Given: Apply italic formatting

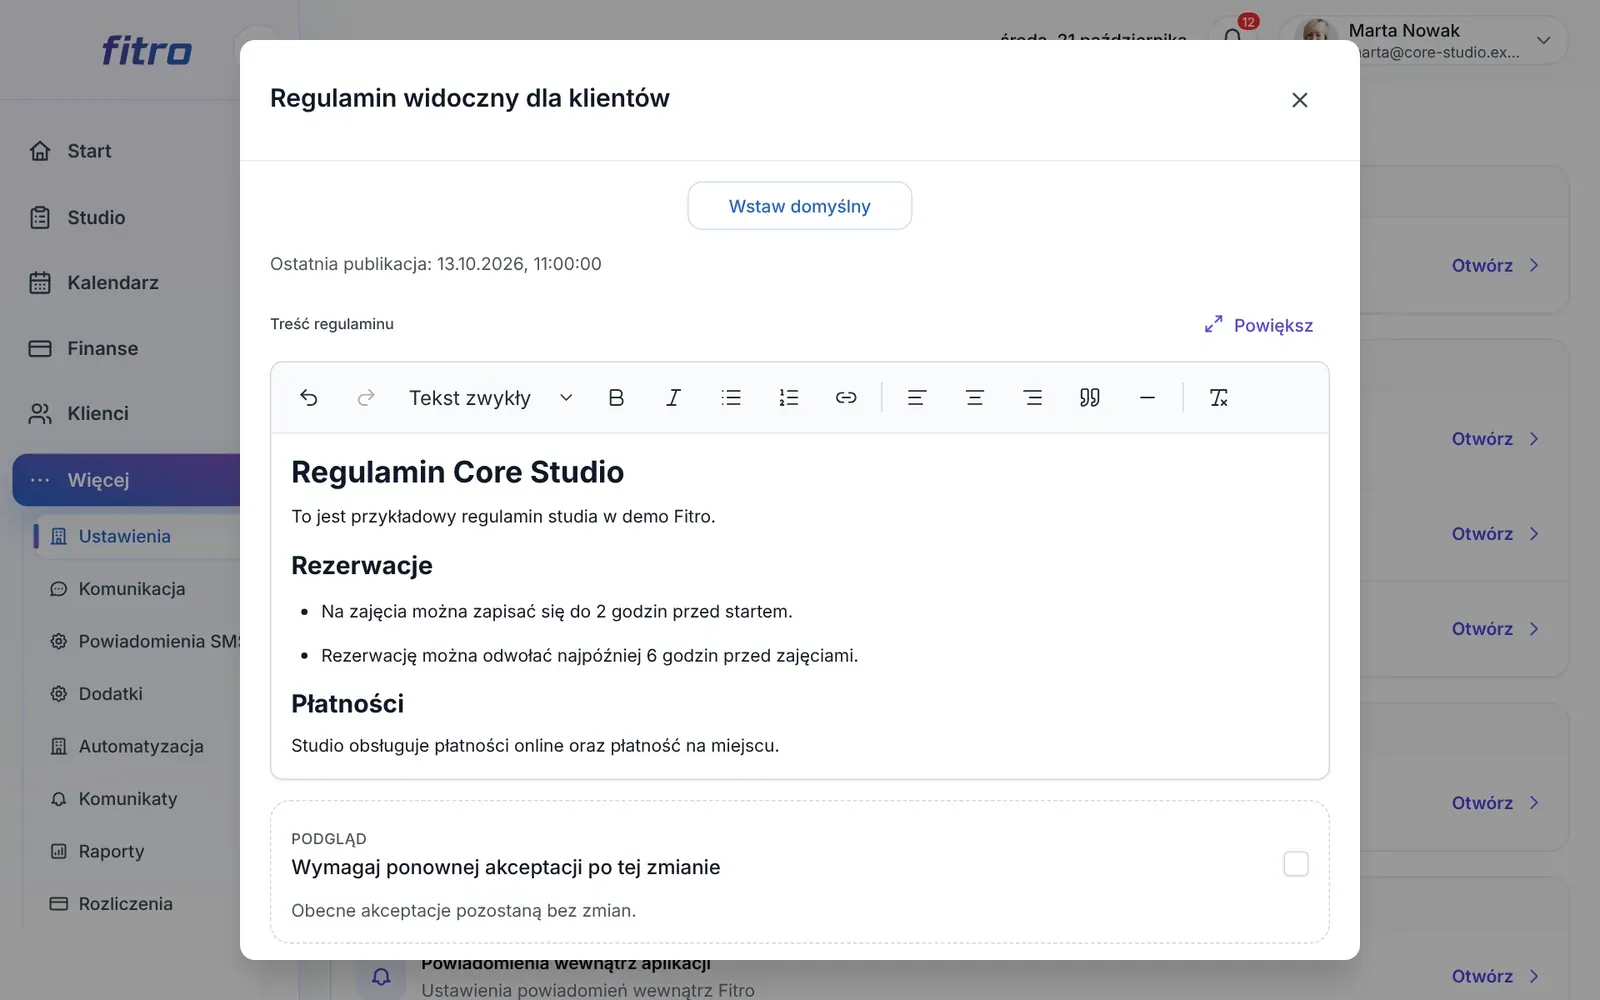Looking at the screenshot, I should click(x=674, y=398).
